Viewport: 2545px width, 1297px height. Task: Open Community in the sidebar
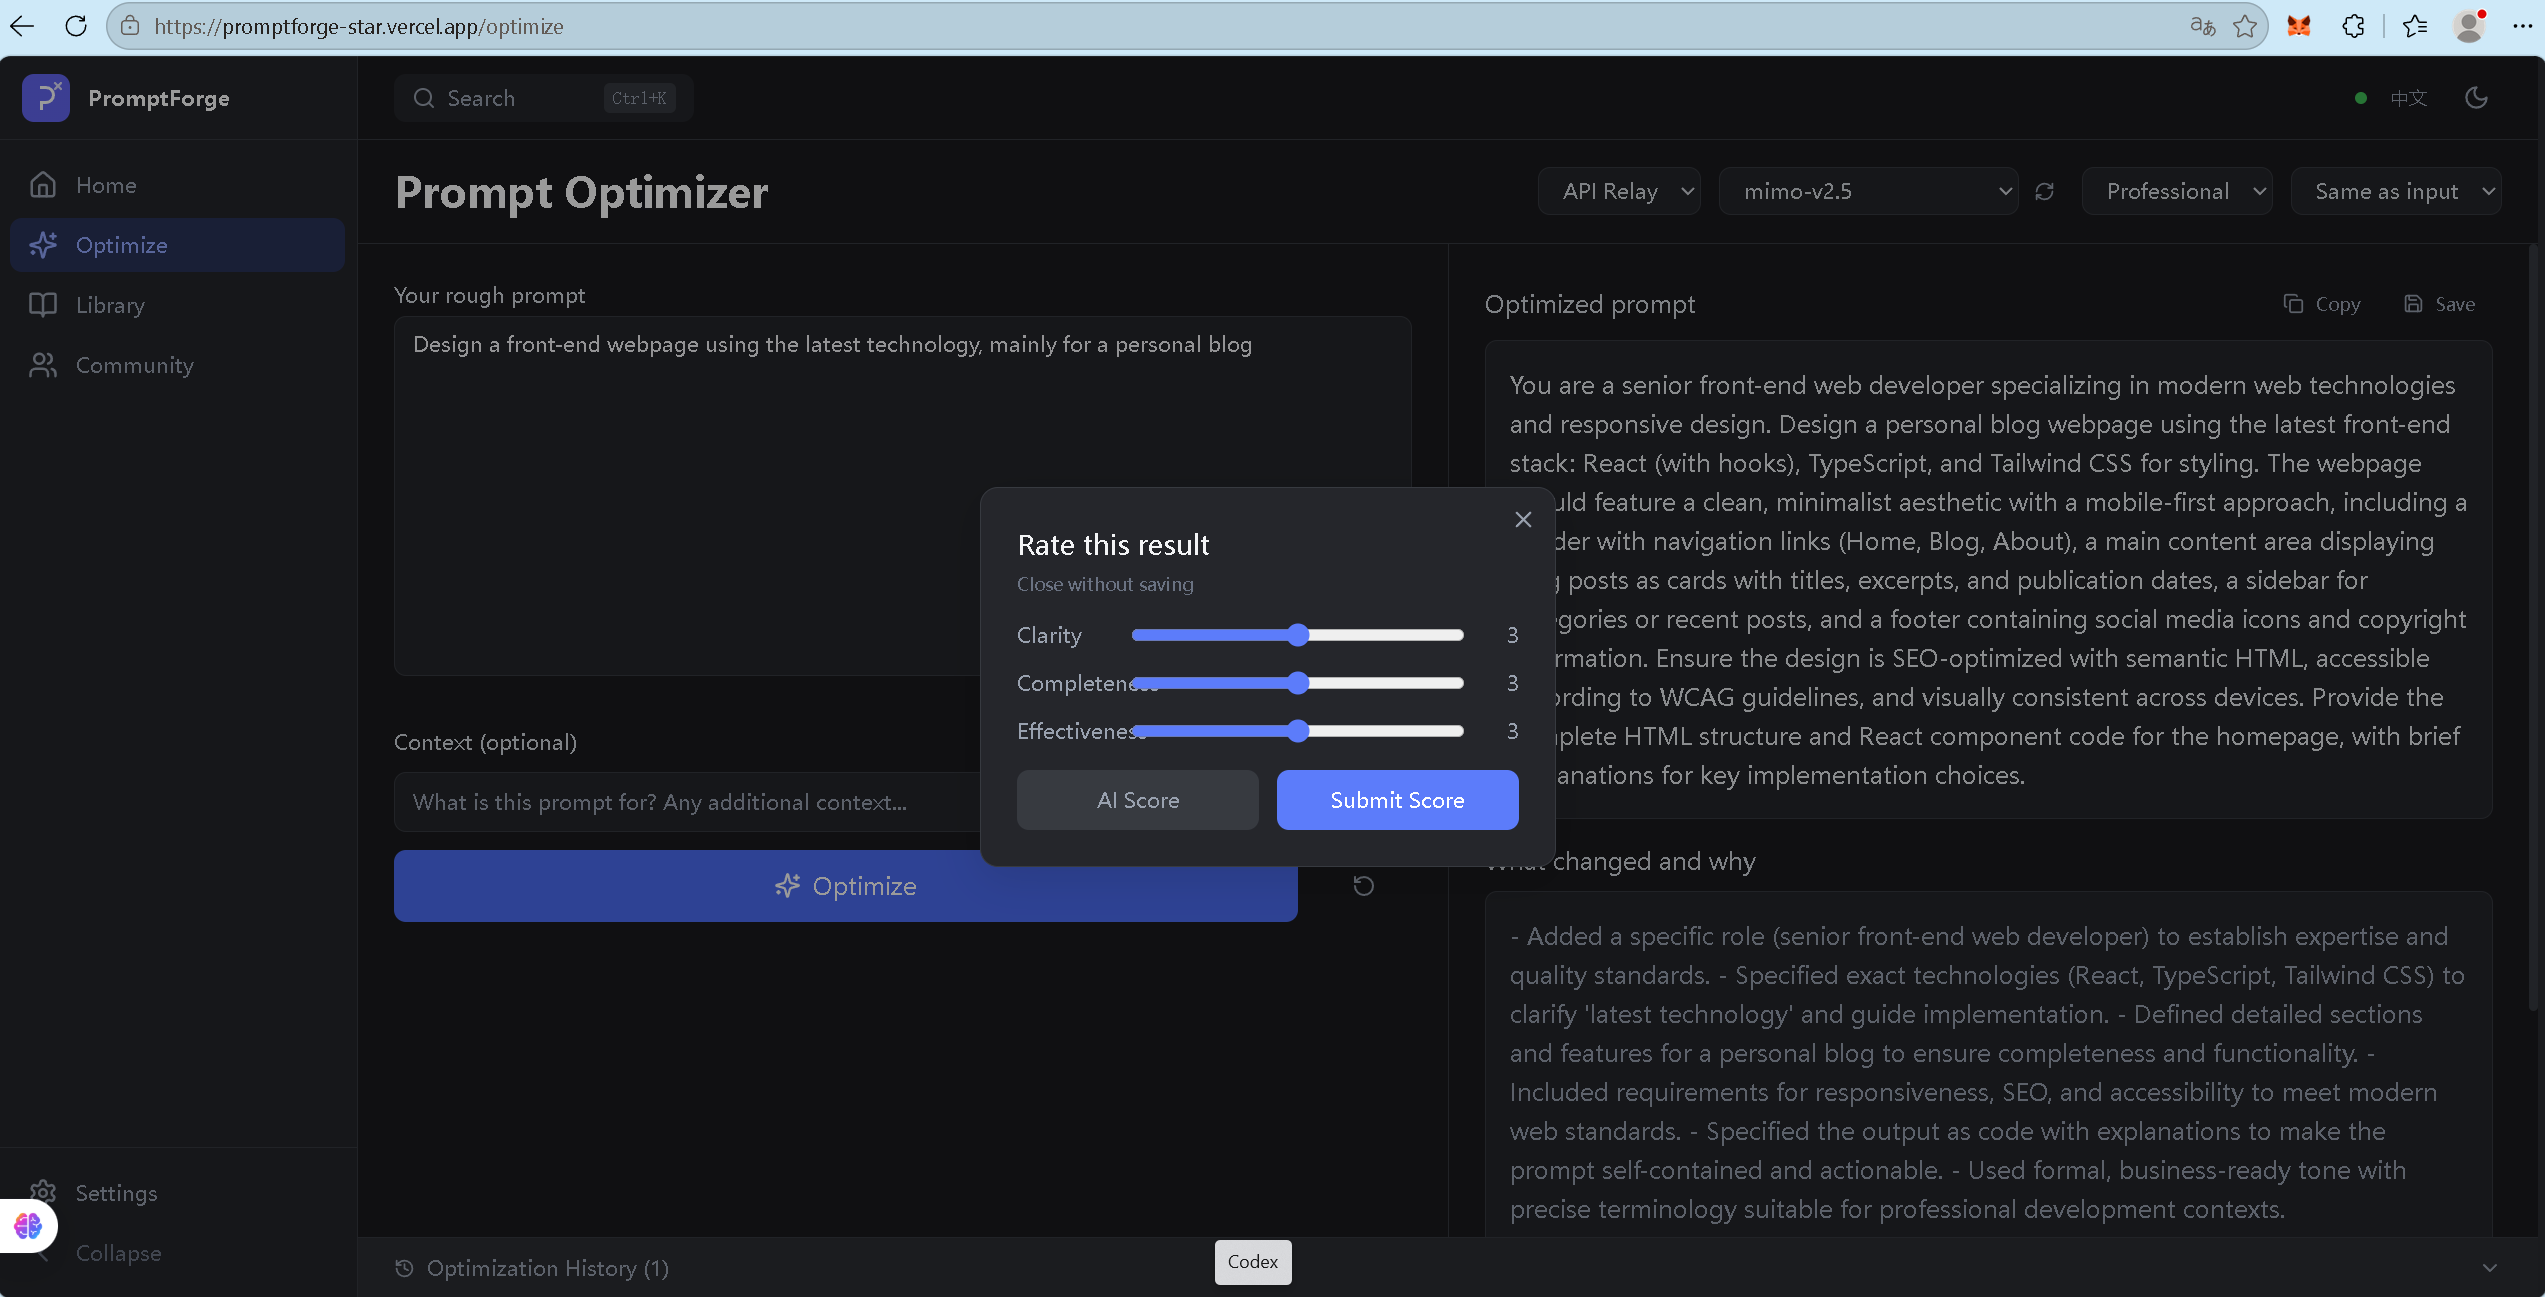(x=177, y=365)
